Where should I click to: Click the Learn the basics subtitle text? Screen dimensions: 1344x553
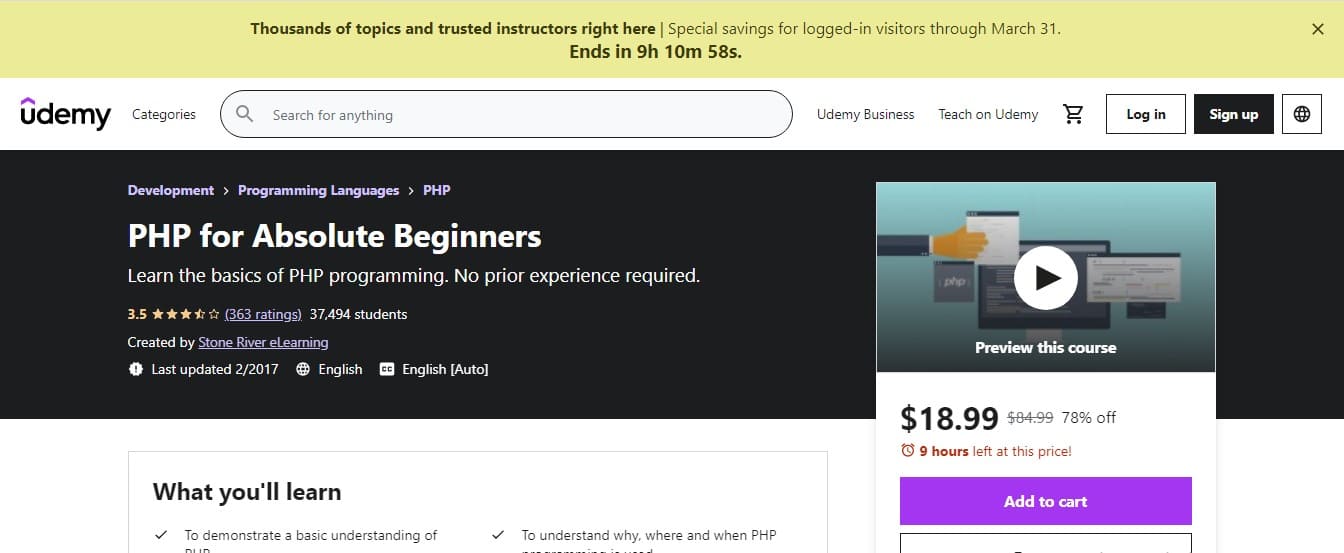click(414, 275)
